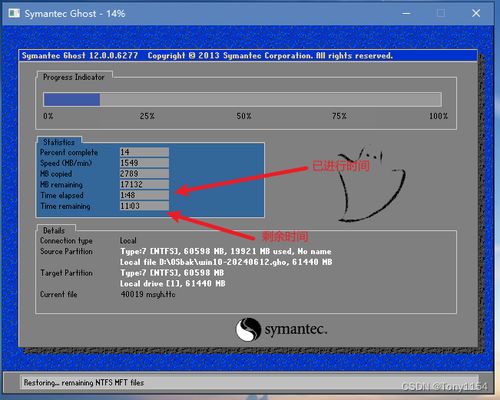Screen dimensions: 500x400
Task: Click the Restoring remaining NTFS MFT files status
Action: click(84, 383)
